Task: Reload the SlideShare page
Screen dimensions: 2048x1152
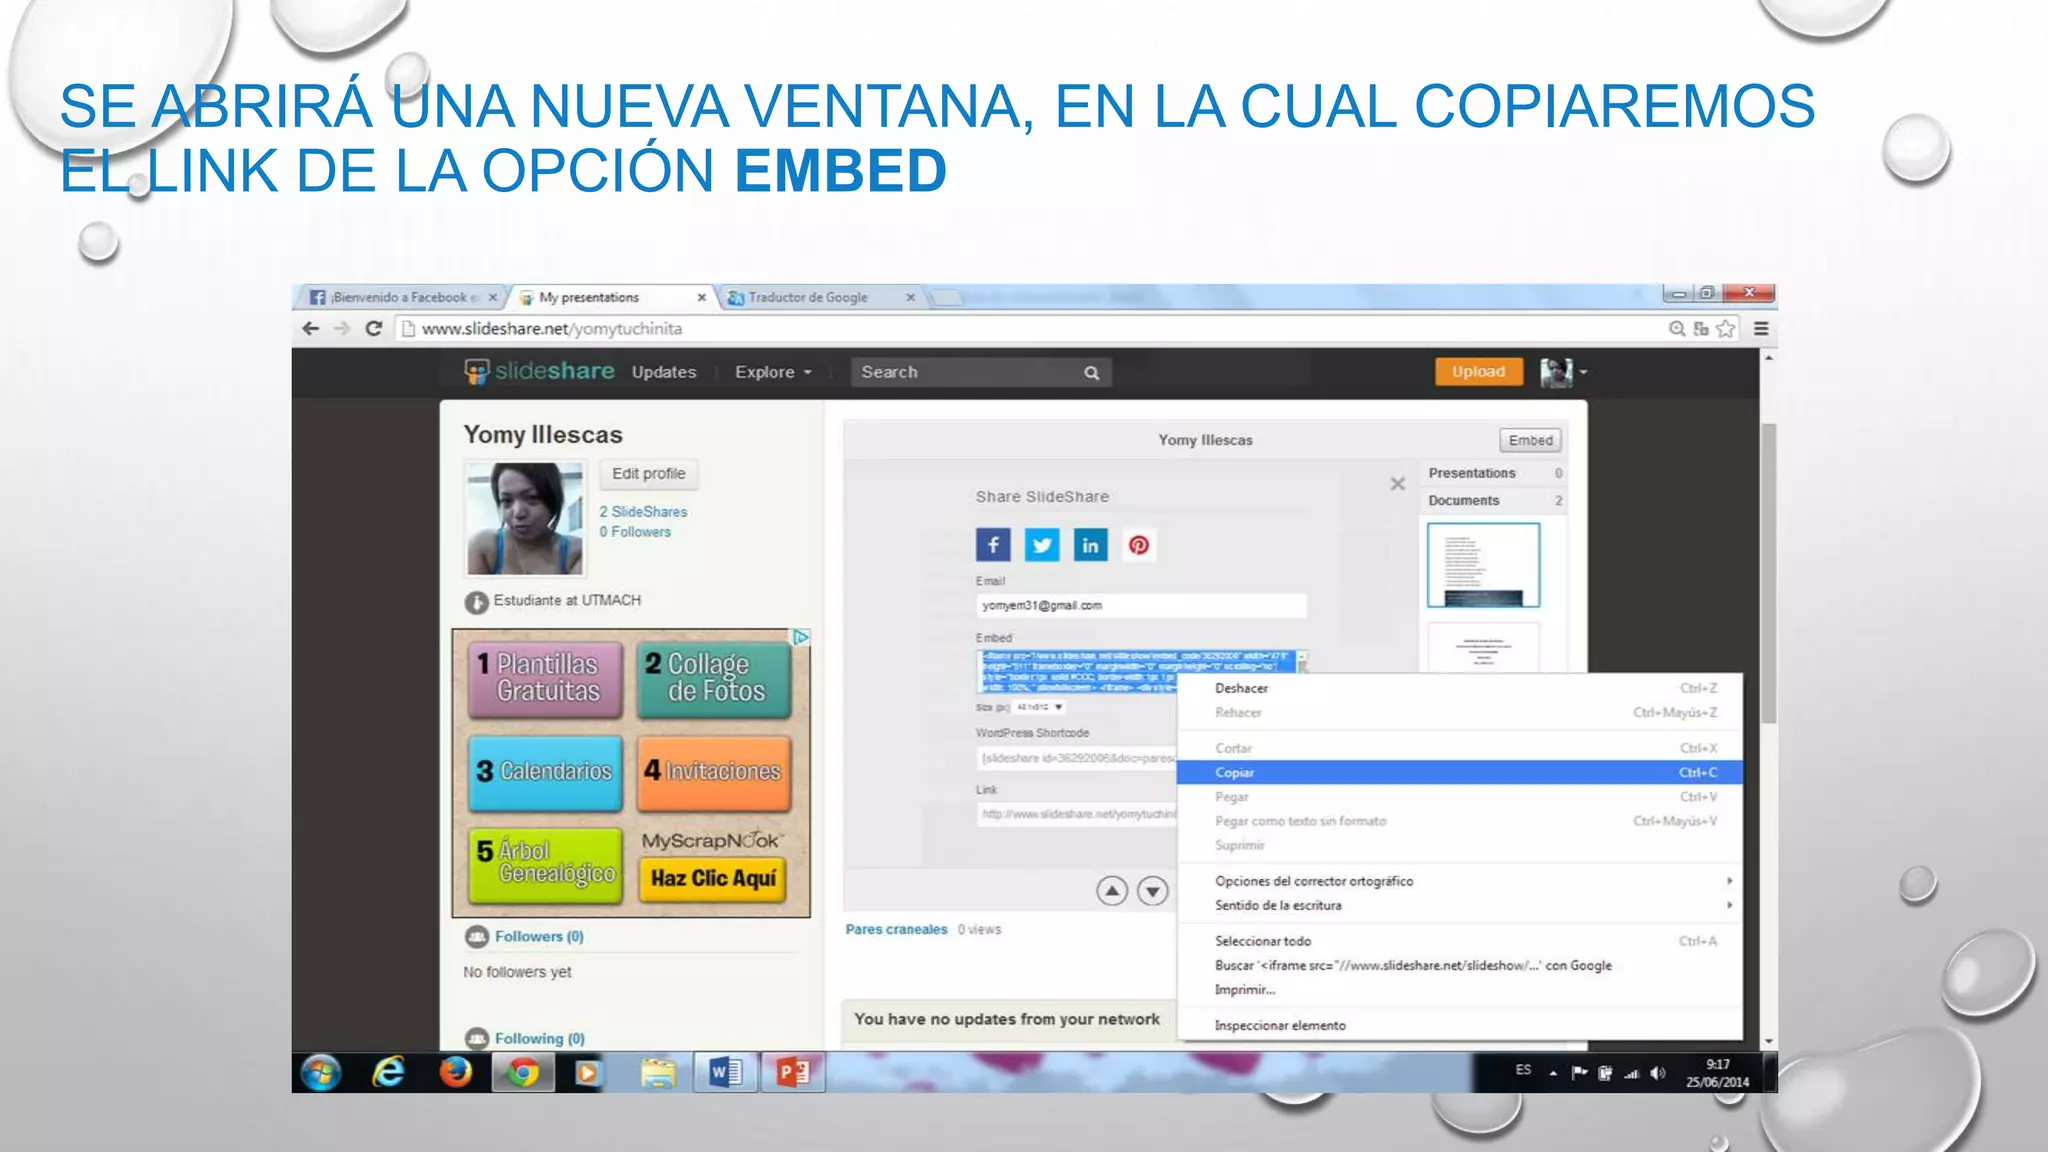Action: pos(374,328)
